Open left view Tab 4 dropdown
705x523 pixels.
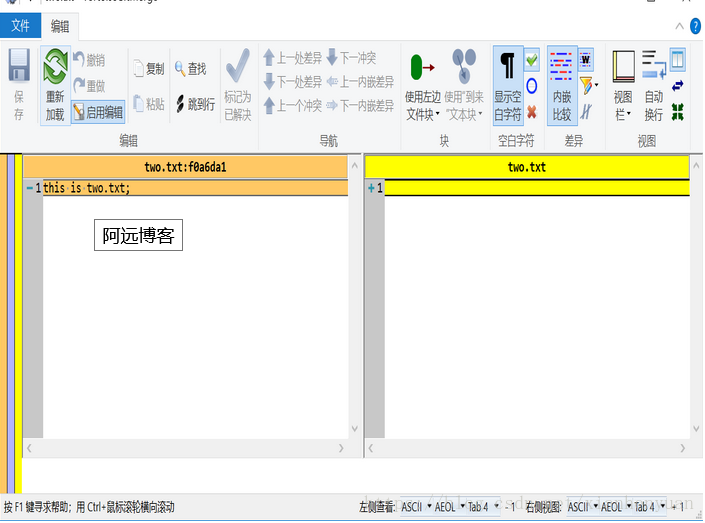[x=483, y=507]
